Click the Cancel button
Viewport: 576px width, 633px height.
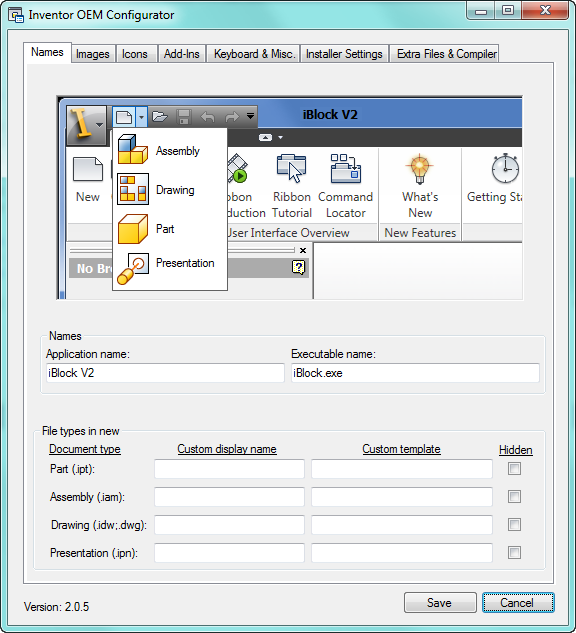point(518,603)
